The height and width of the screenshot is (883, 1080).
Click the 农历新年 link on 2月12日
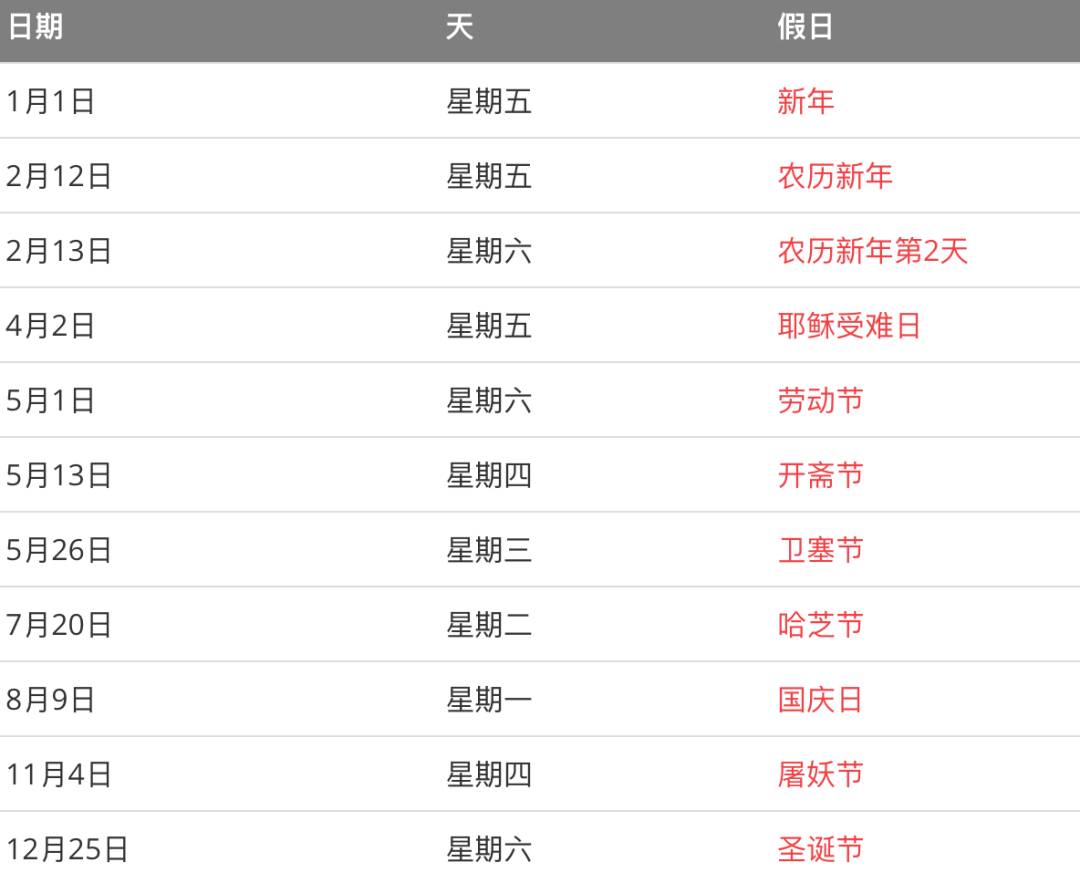(x=834, y=176)
